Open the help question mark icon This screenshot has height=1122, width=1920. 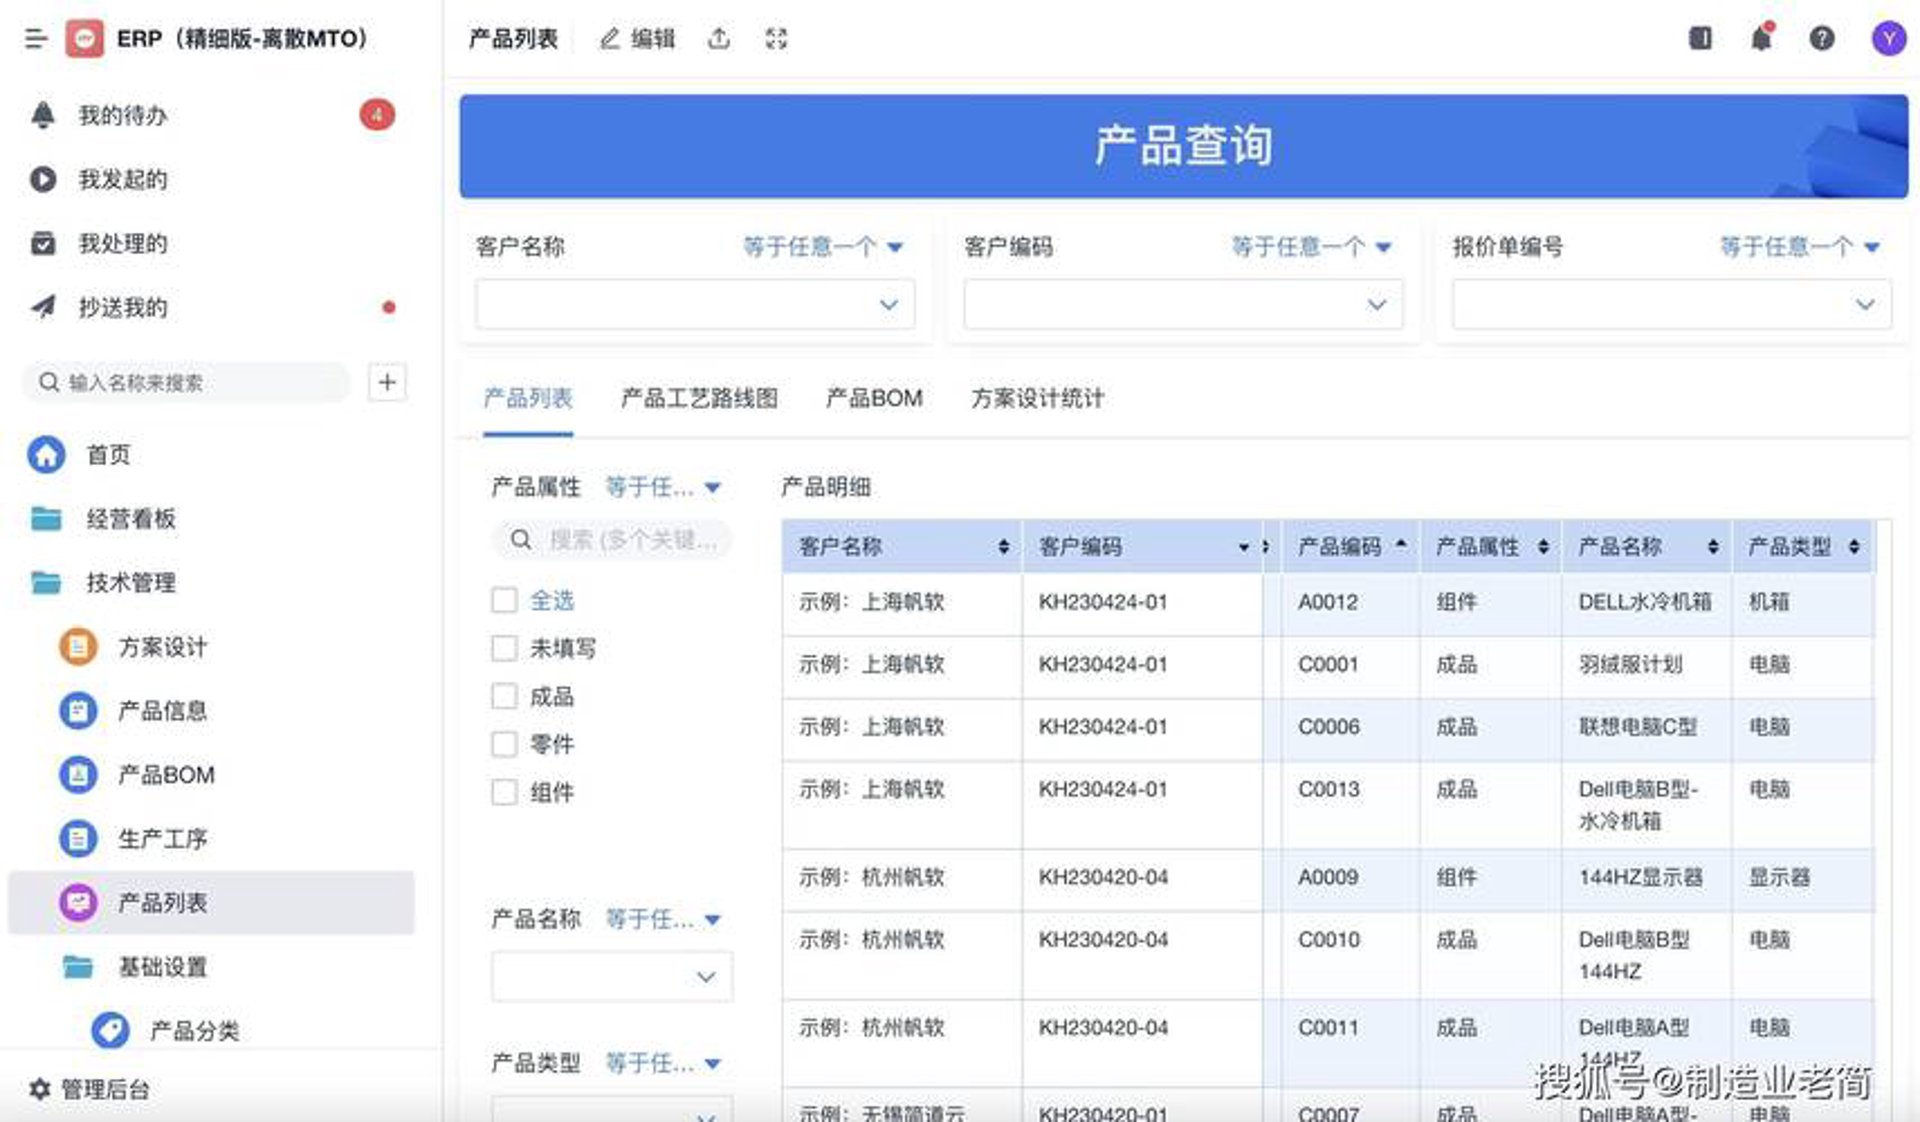point(1822,38)
